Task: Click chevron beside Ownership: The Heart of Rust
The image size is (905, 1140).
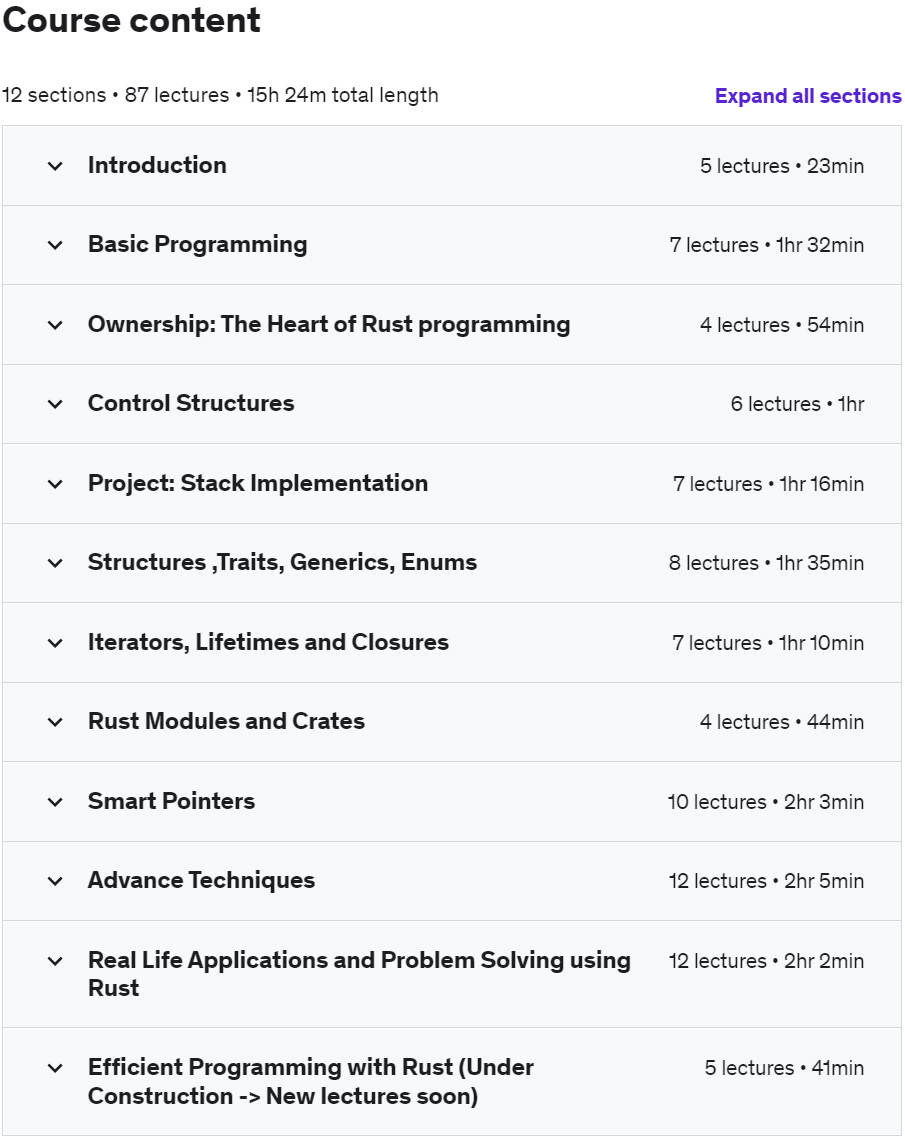Action: pos(55,325)
